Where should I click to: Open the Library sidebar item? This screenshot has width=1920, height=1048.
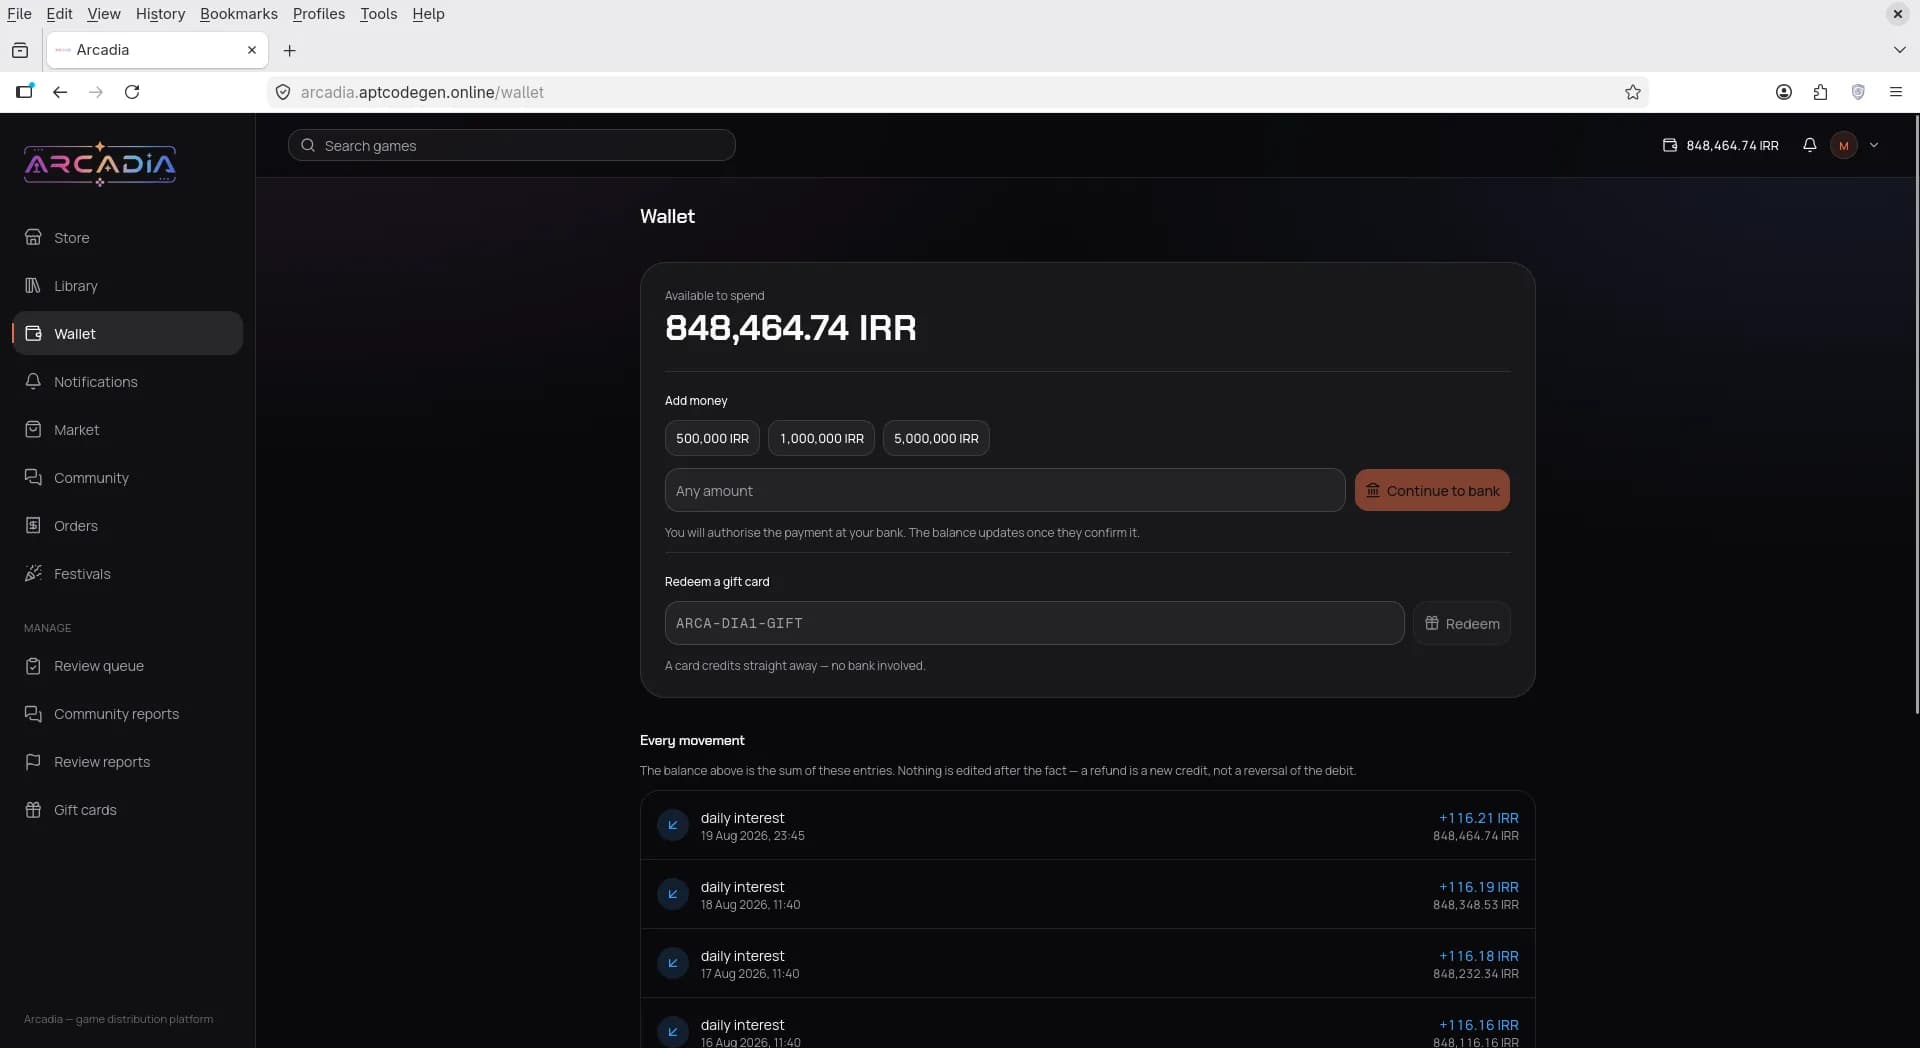pos(127,286)
